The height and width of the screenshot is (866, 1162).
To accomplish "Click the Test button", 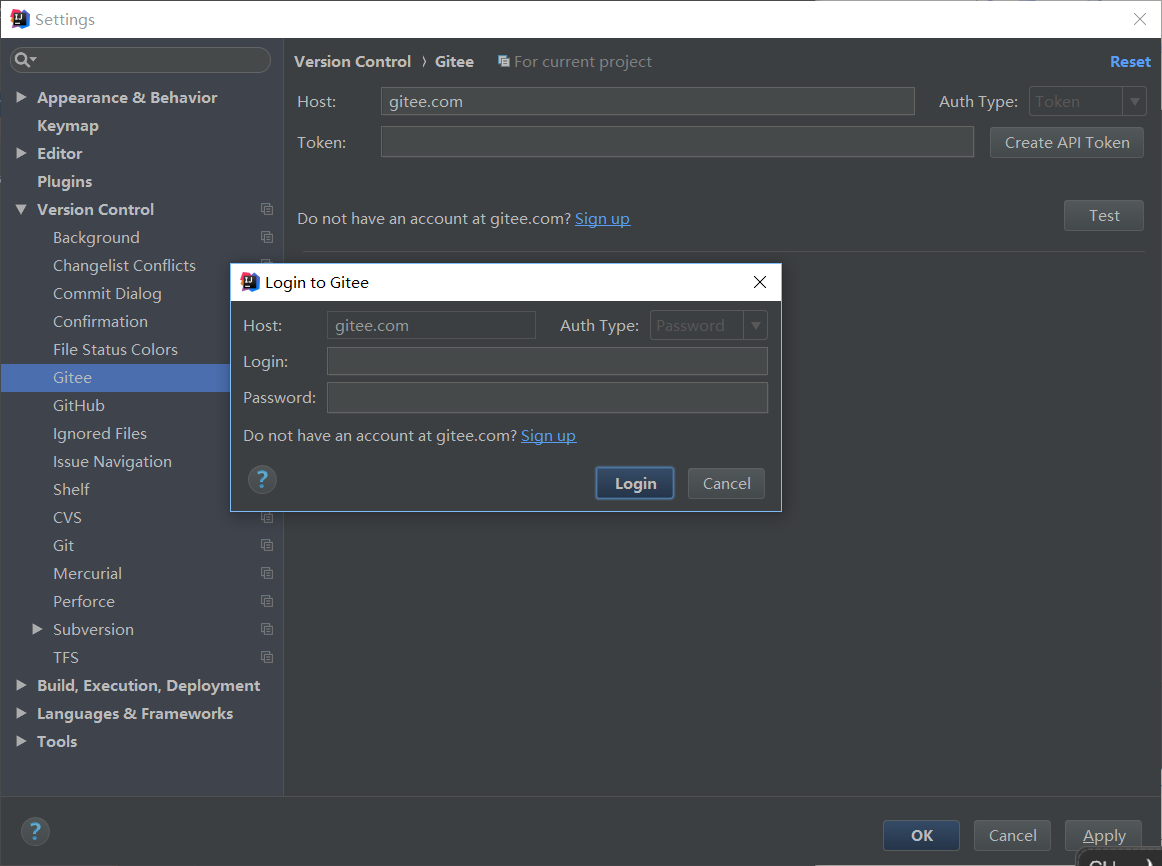I will (1103, 216).
